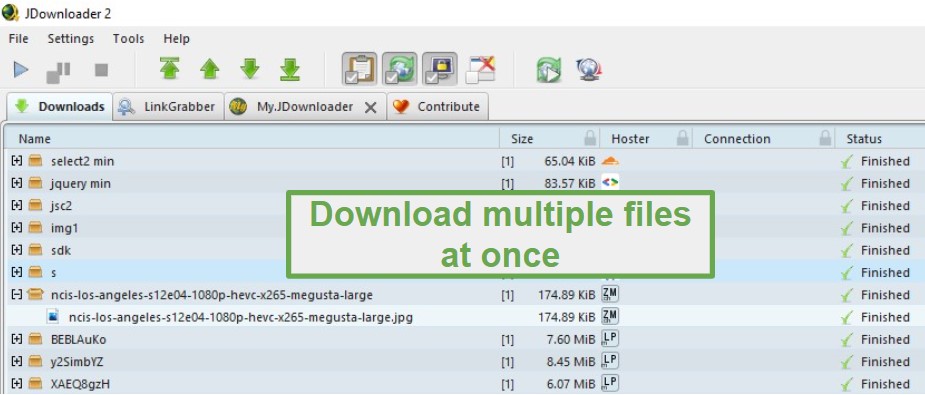The height and width of the screenshot is (395, 925).
Task: Click Finished status of select2 min
Action: pos(885,161)
